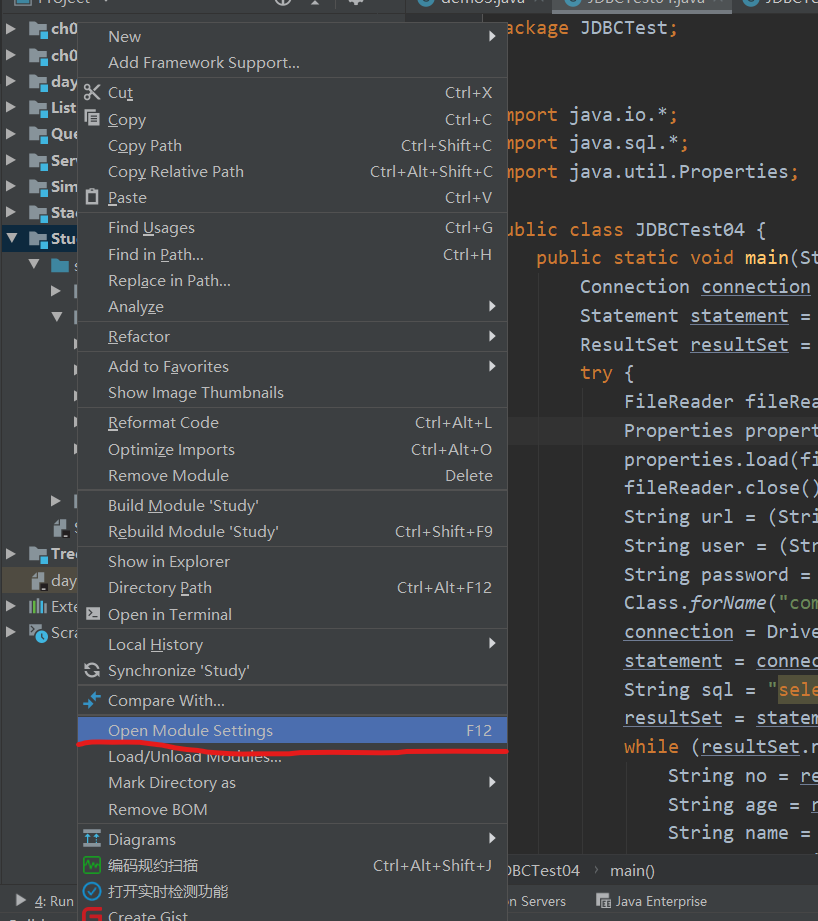Select Remove BOM menu item

[x=292, y=809]
